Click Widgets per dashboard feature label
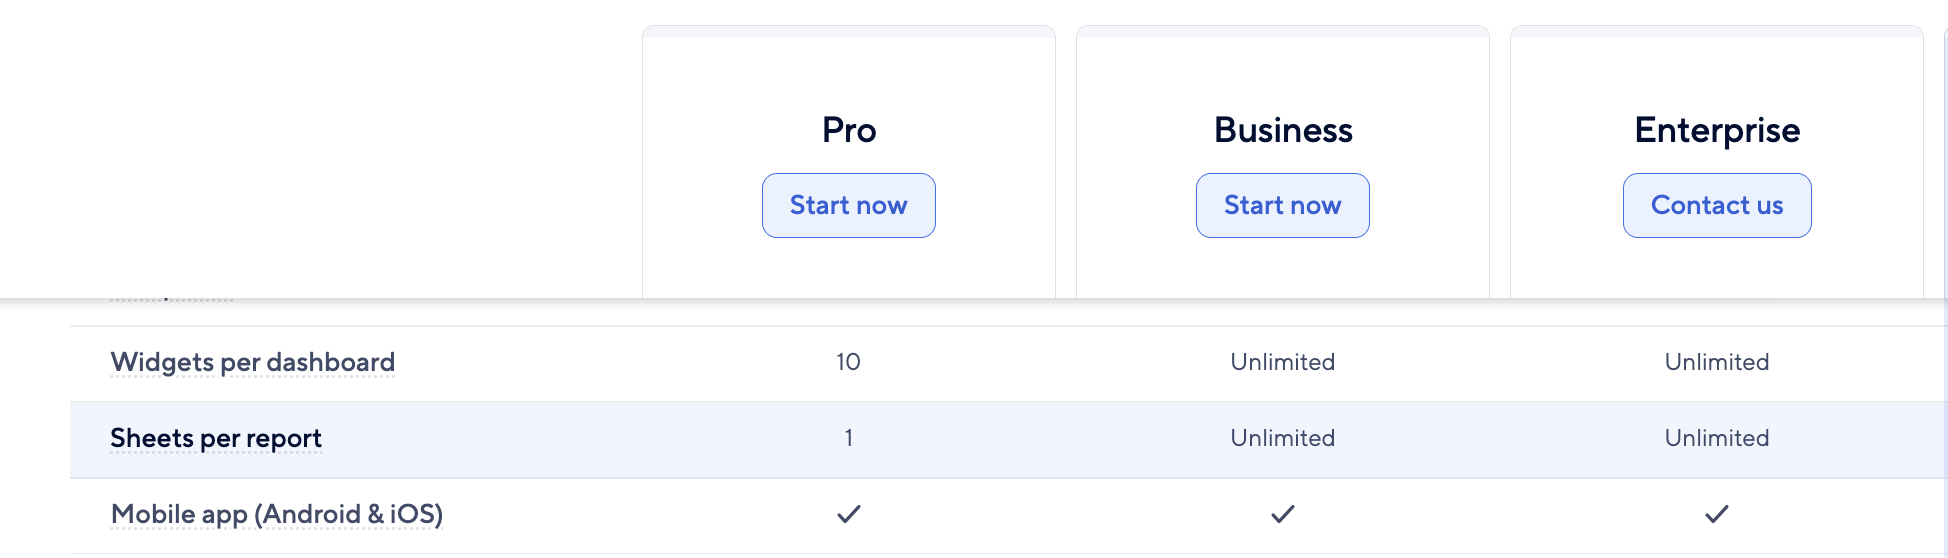The width and height of the screenshot is (1948, 558). coord(252,362)
